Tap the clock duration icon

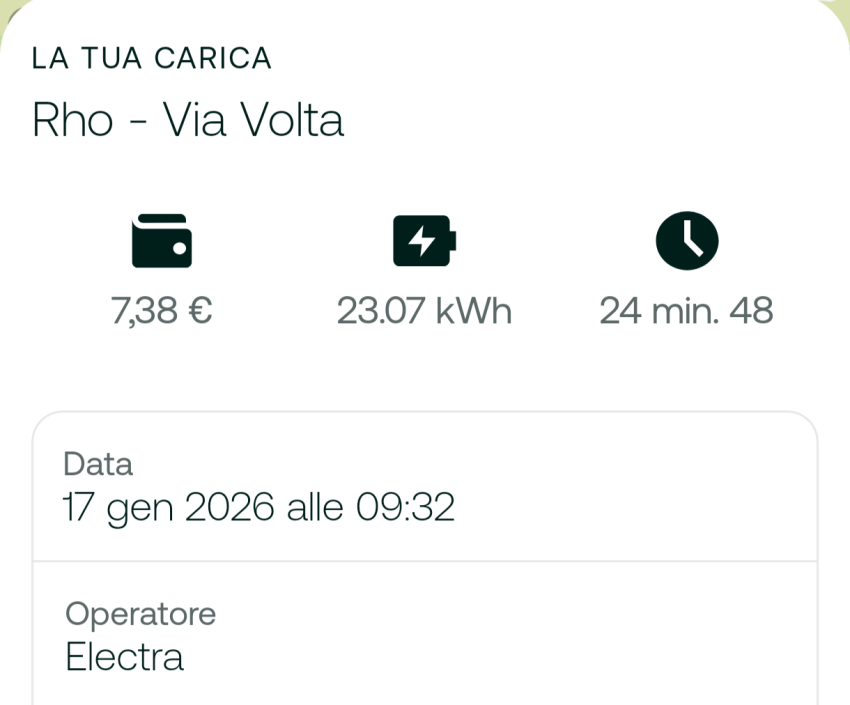[x=687, y=241]
